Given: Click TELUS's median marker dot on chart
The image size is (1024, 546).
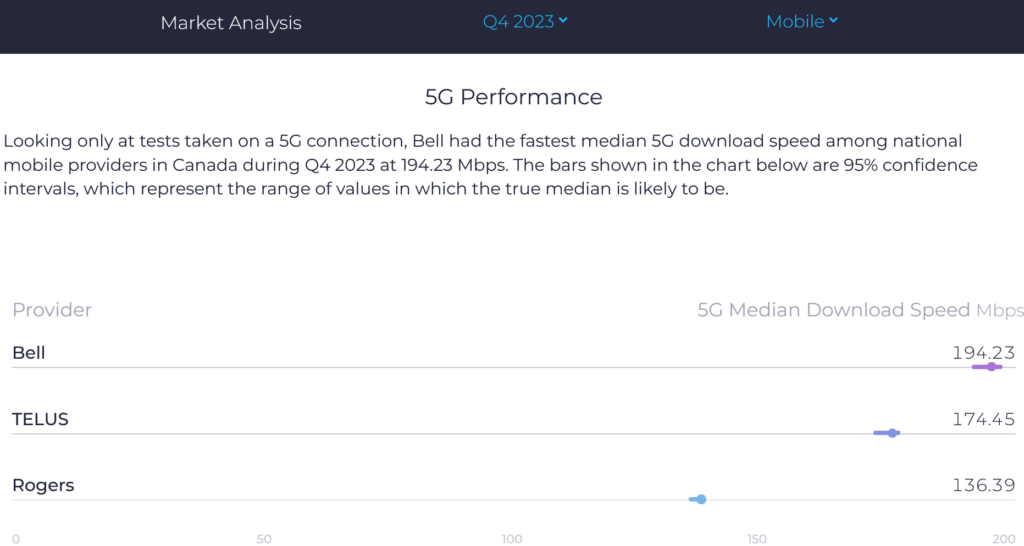Looking at the screenshot, I should pos(893,433).
